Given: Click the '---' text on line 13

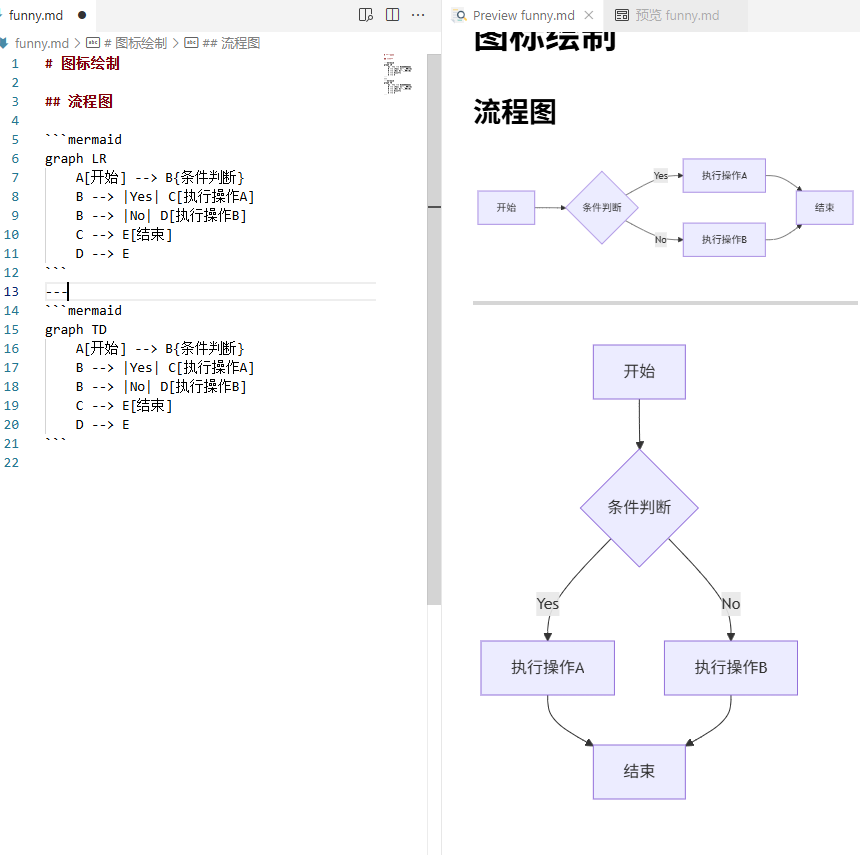Looking at the screenshot, I should coord(56,292).
